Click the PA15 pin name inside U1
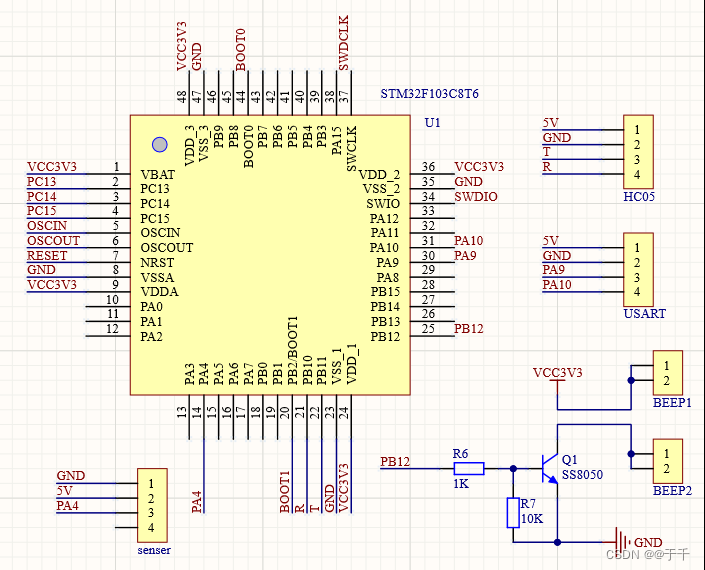The width and height of the screenshot is (705, 570). click(336, 141)
